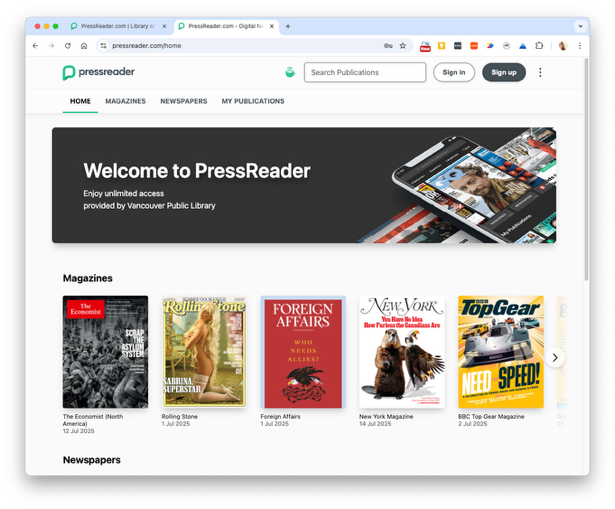Click the blue triangle extension icon
Image resolution: width=615 pixels, height=509 pixels.
[x=522, y=46]
